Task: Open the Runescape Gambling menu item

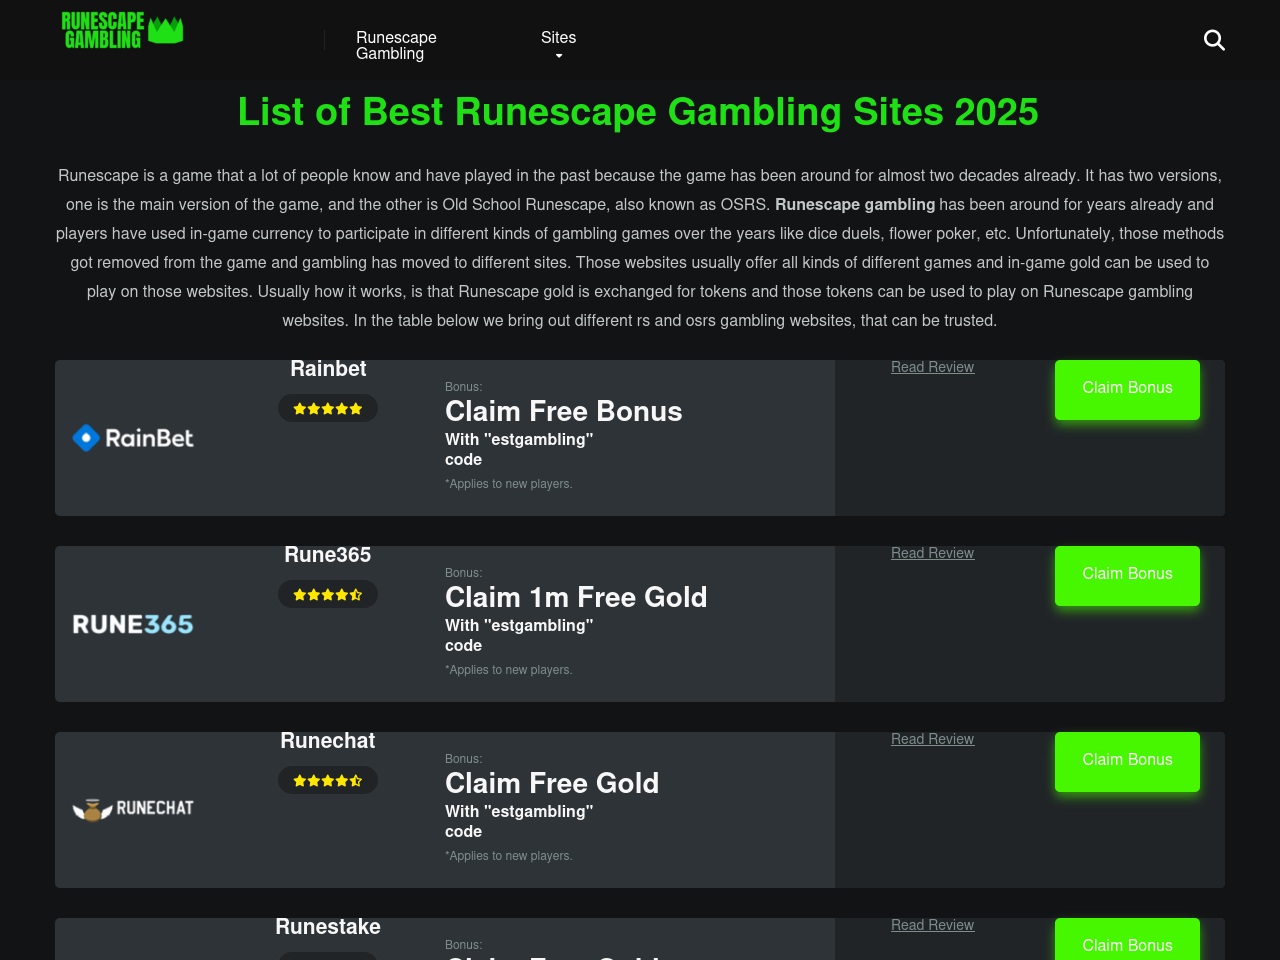Action: pos(396,45)
